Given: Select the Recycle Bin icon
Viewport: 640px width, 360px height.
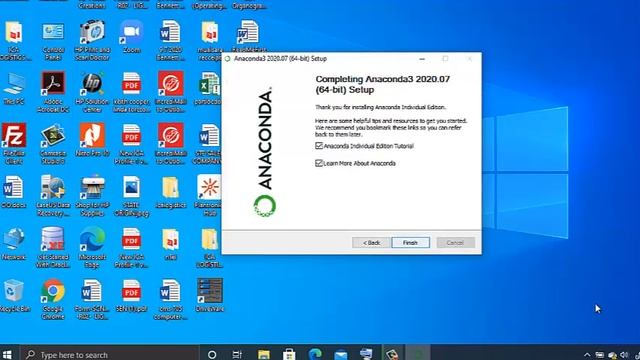Looking at the screenshot, I should click(14, 296).
